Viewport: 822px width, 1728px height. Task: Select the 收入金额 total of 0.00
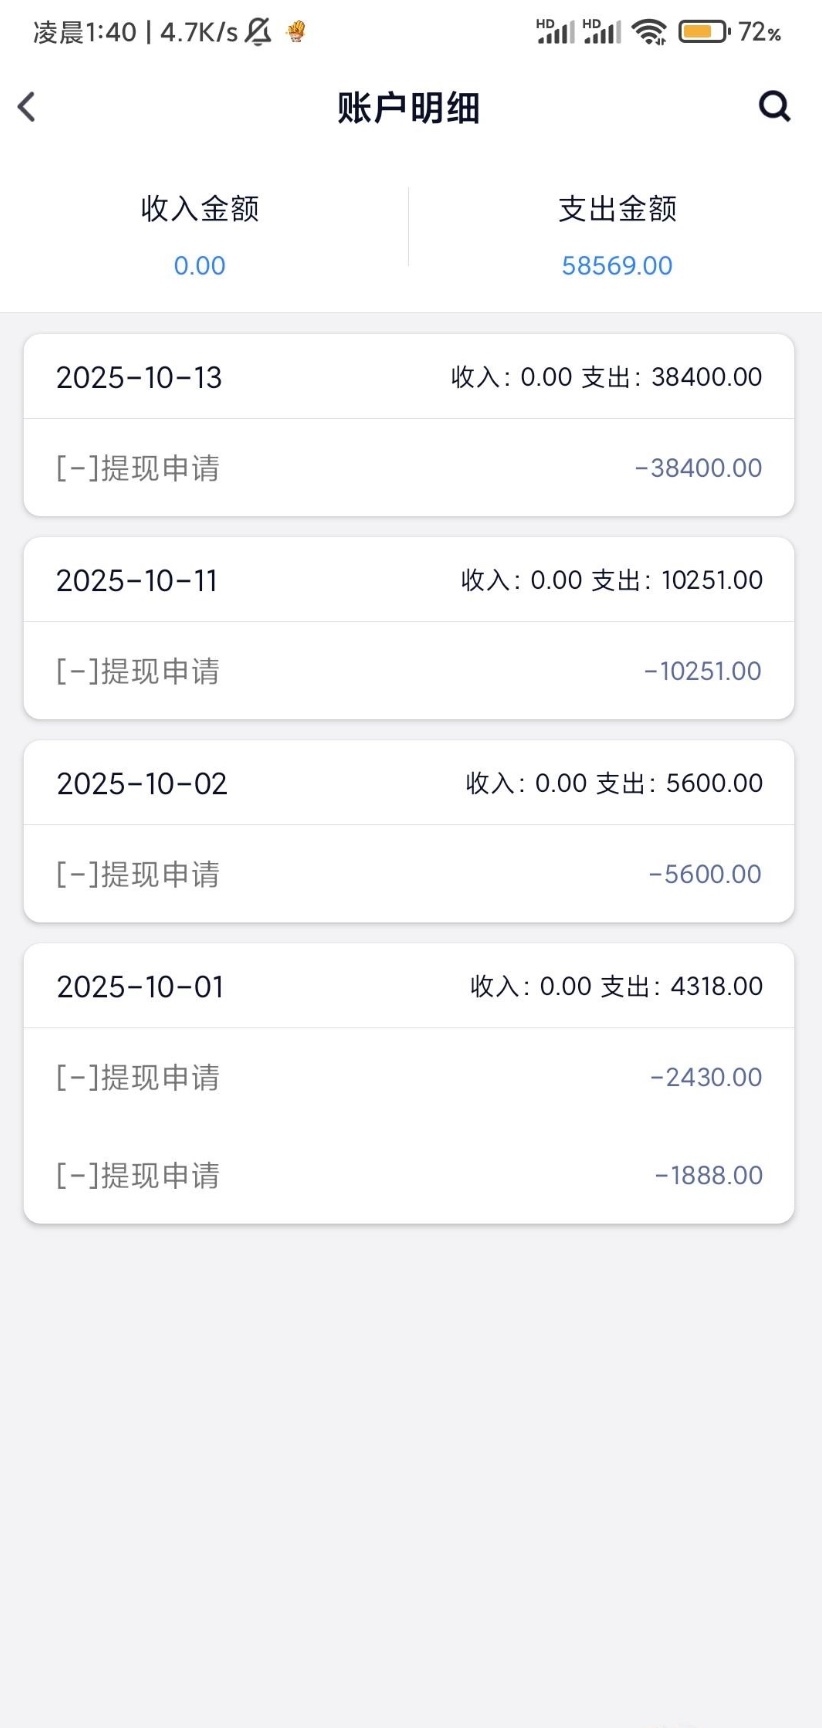click(199, 266)
